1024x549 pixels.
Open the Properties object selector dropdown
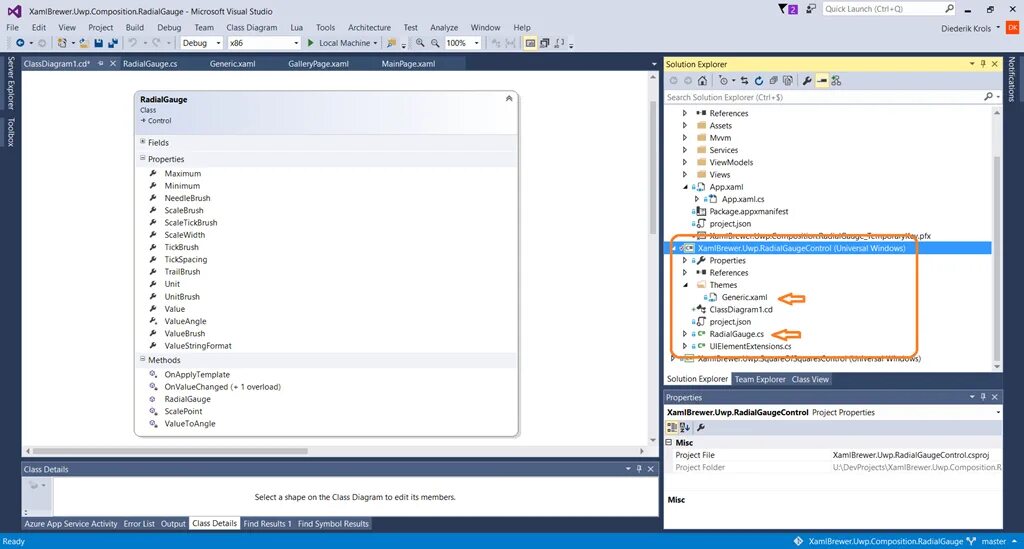997,413
